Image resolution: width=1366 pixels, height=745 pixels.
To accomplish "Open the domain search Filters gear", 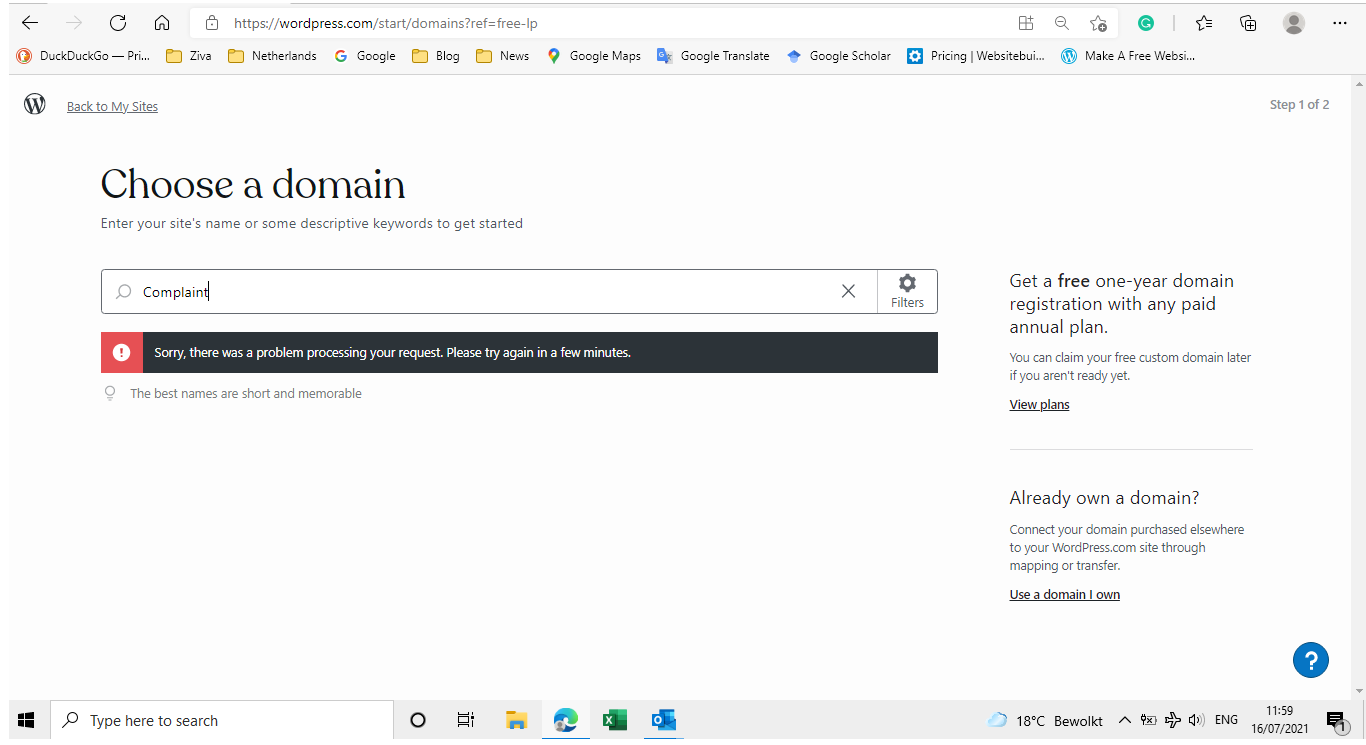I will (907, 291).
